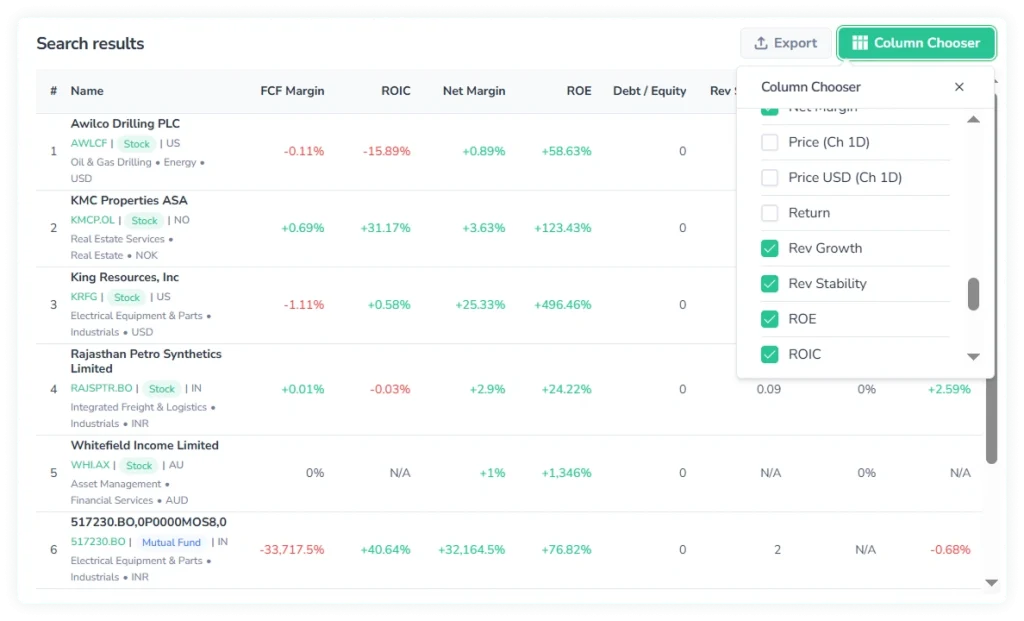1024x621 pixels.
Task: Disable the Rev Growth column
Action: coord(770,248)
